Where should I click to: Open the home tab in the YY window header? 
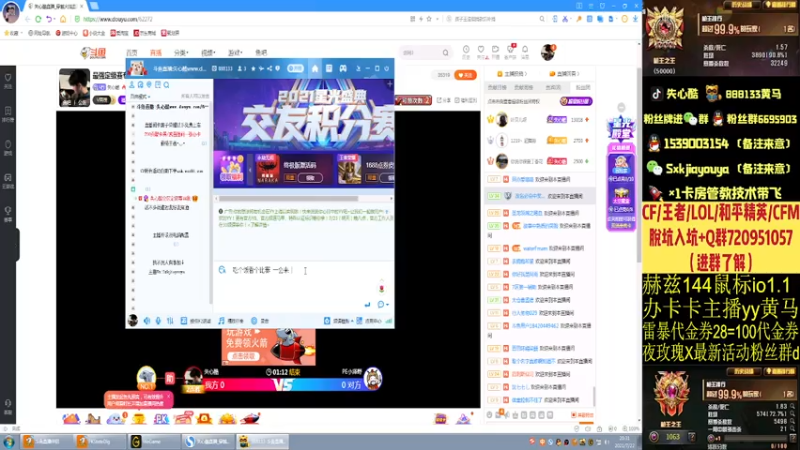[x=315, y=68]
